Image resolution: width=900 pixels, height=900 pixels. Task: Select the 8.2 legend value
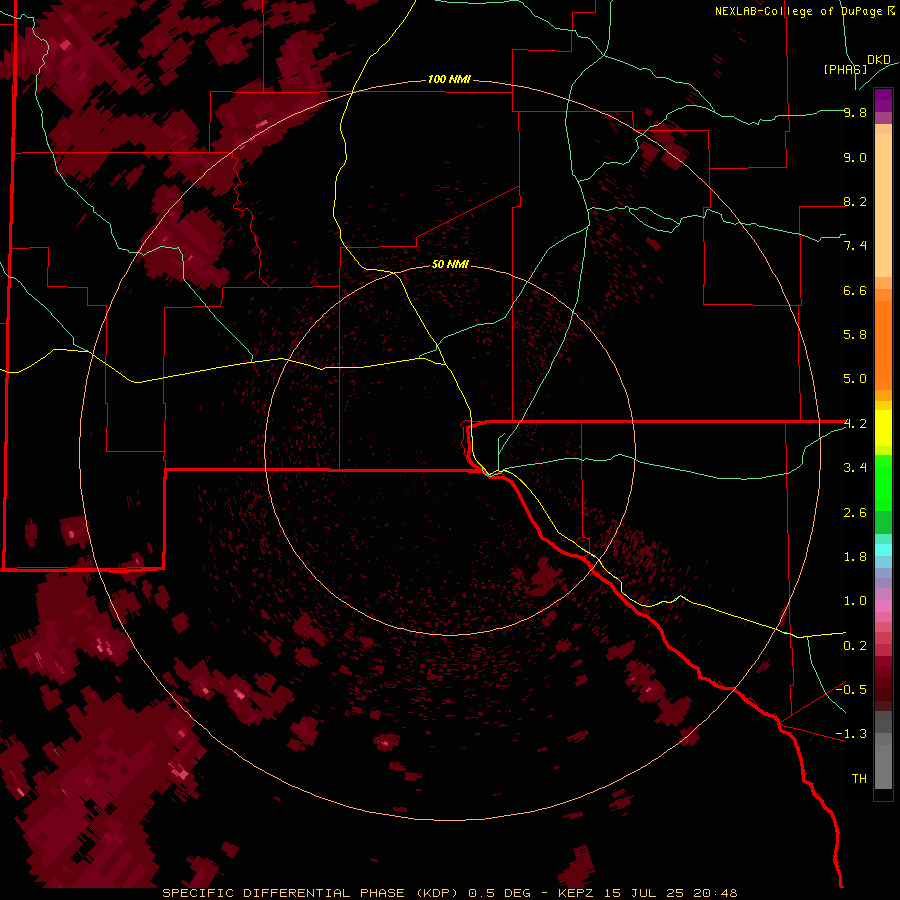coord(855,201)
